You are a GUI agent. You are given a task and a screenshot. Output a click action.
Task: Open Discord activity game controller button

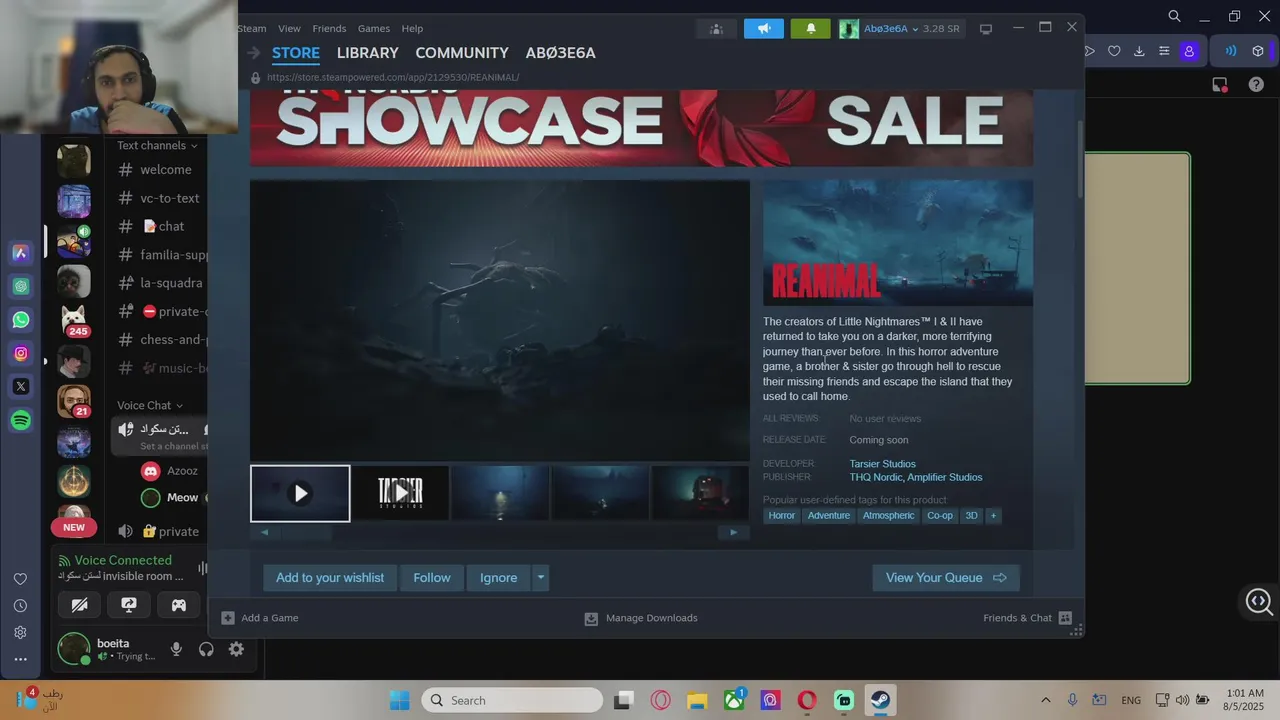coord(178,604)
